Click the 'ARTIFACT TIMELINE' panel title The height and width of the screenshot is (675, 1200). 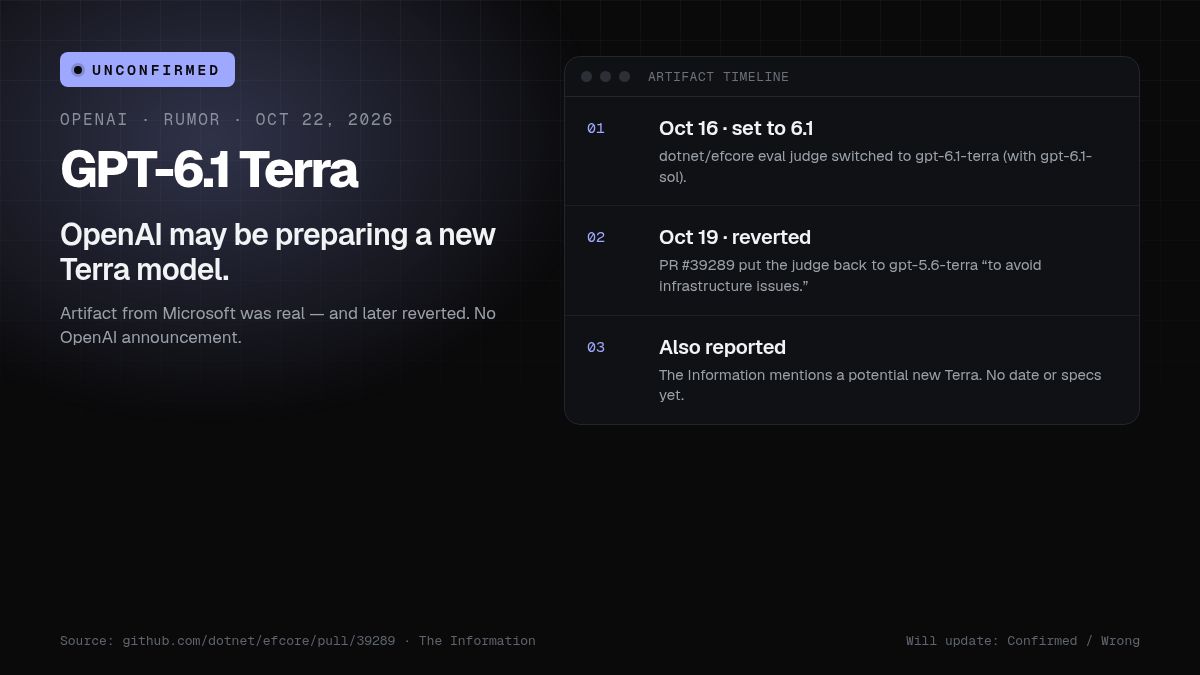[x=718, y=77]
